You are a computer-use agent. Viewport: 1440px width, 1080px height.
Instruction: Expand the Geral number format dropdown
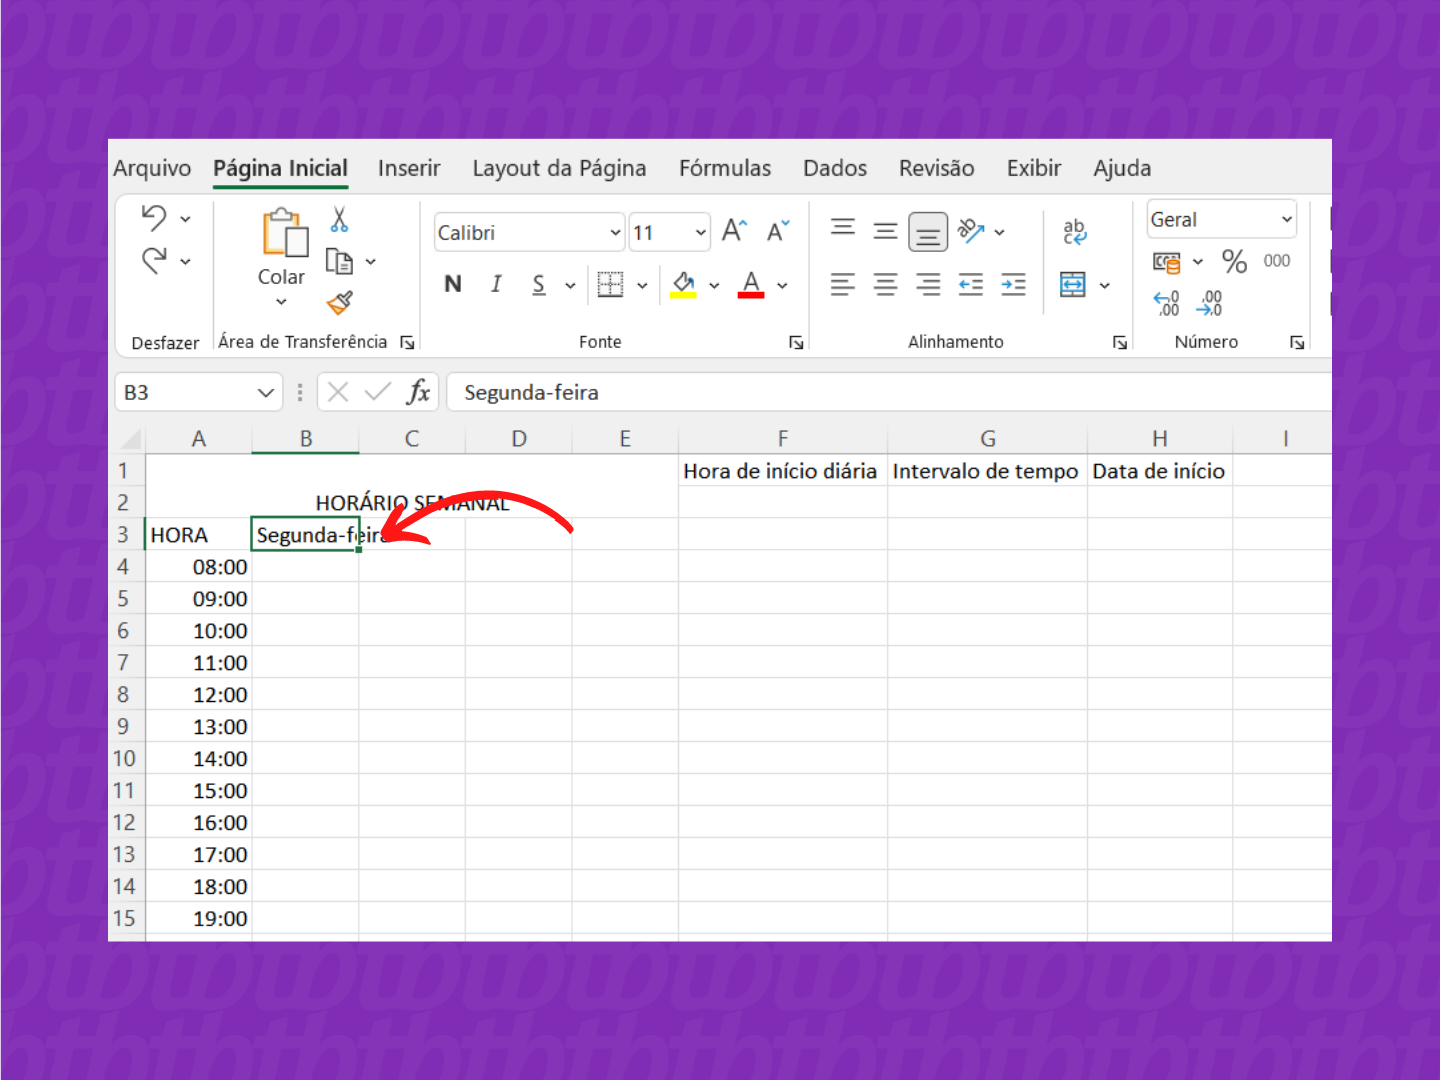point(1286,220)
